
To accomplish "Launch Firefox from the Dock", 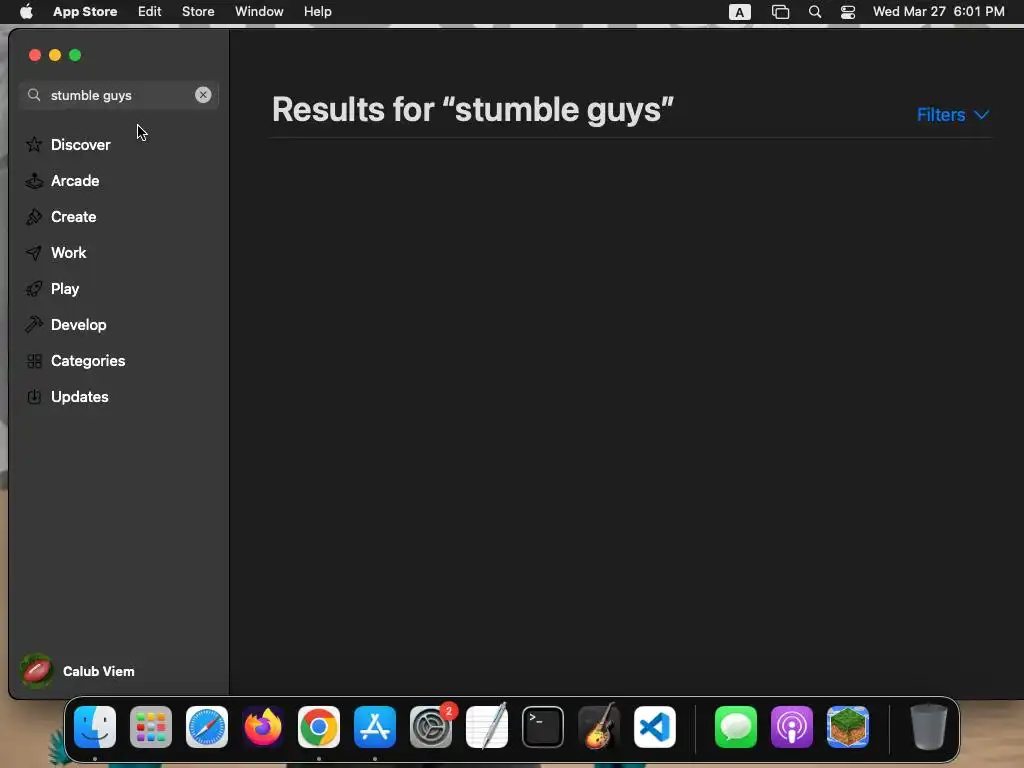I will [x=263, y=727].
